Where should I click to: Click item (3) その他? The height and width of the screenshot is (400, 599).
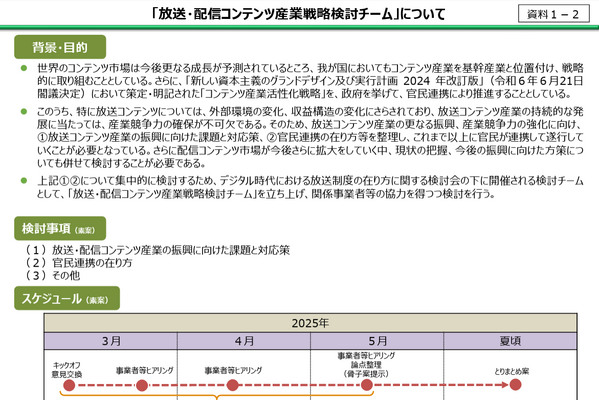tap(52, 275)
